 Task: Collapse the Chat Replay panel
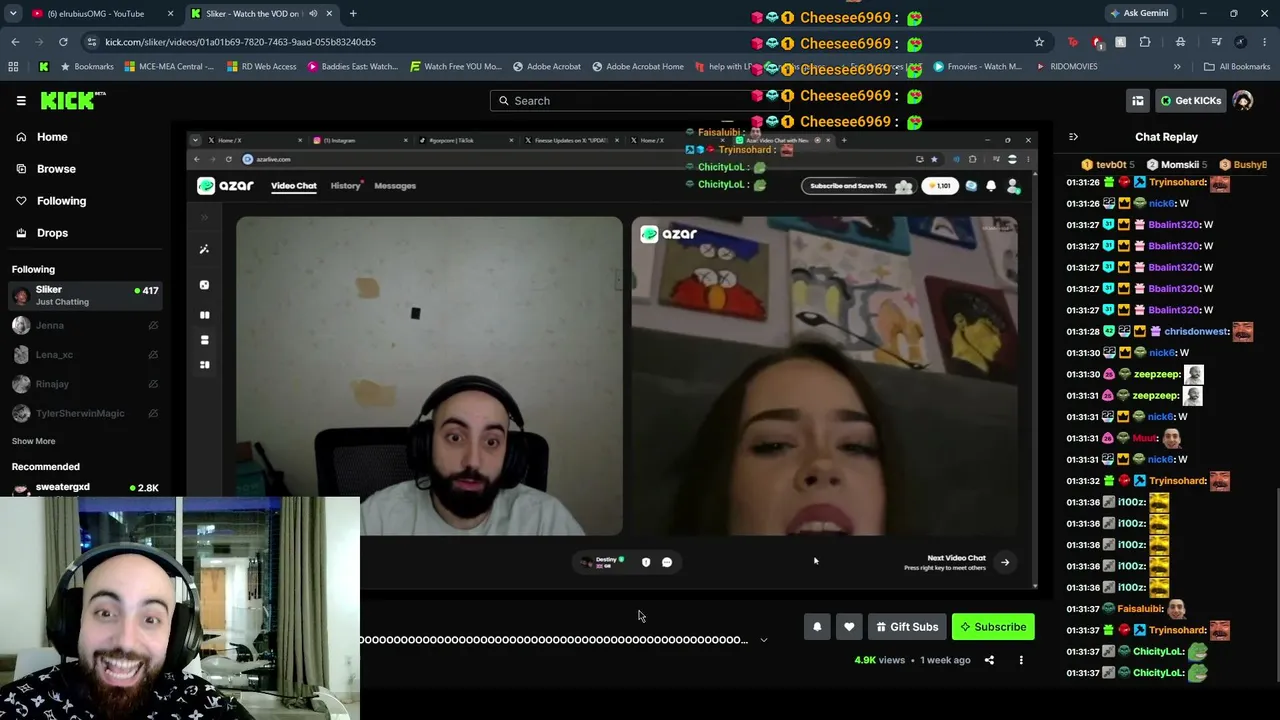pos(1073,137)
